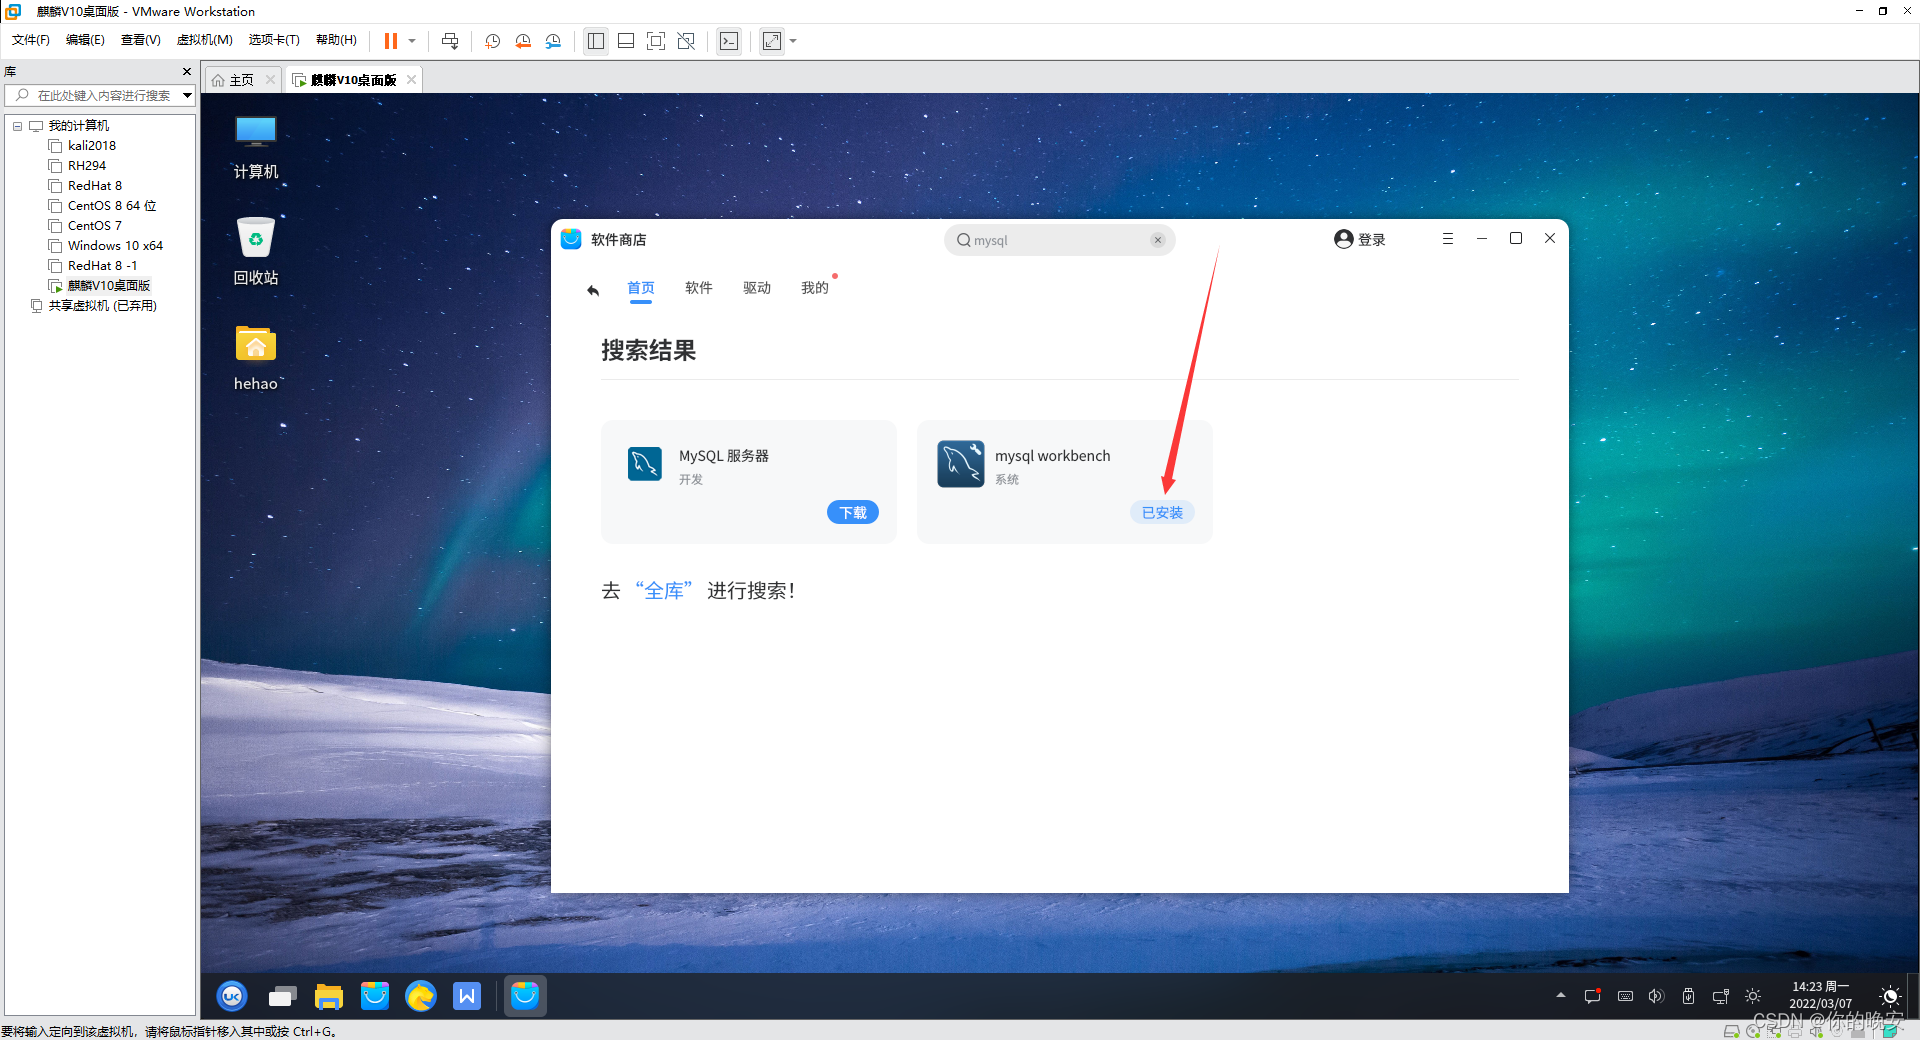Open the 虚拟机(M) menu
This screenshot has height=1040, width=1920.
pyautogui.click(x=204, y=40)
